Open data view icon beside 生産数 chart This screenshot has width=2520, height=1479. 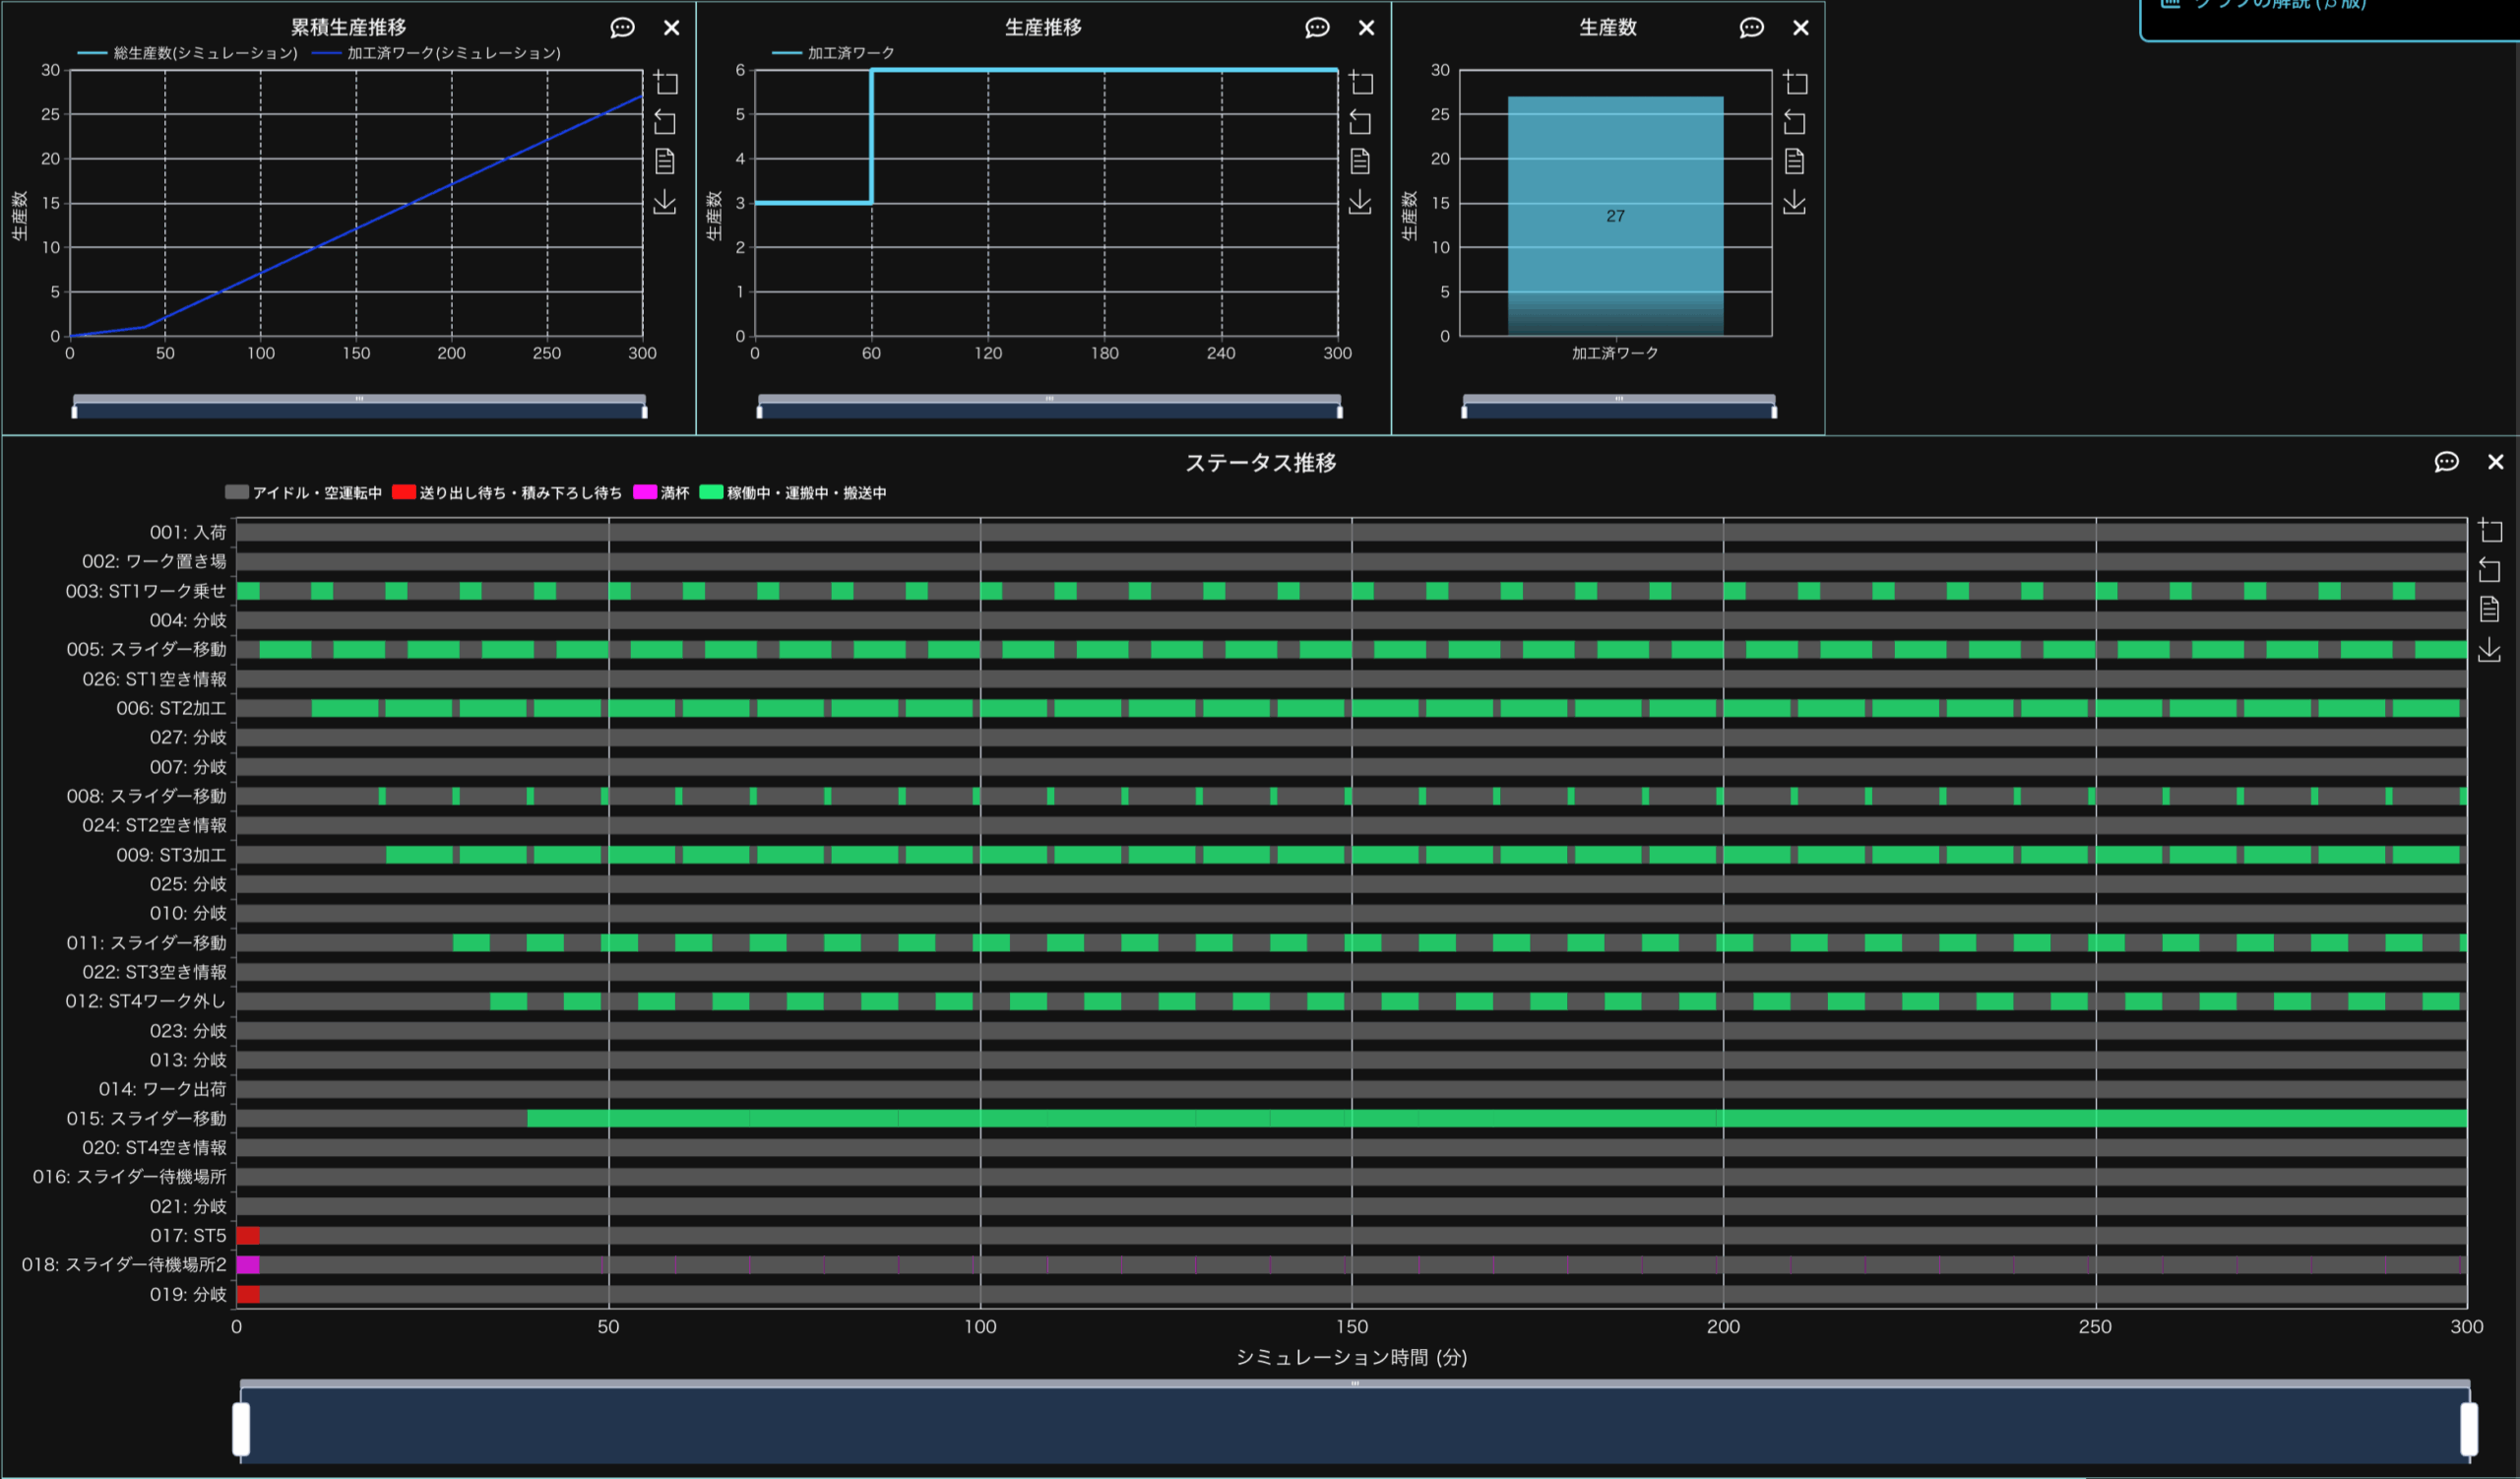tap(1795, 161)
